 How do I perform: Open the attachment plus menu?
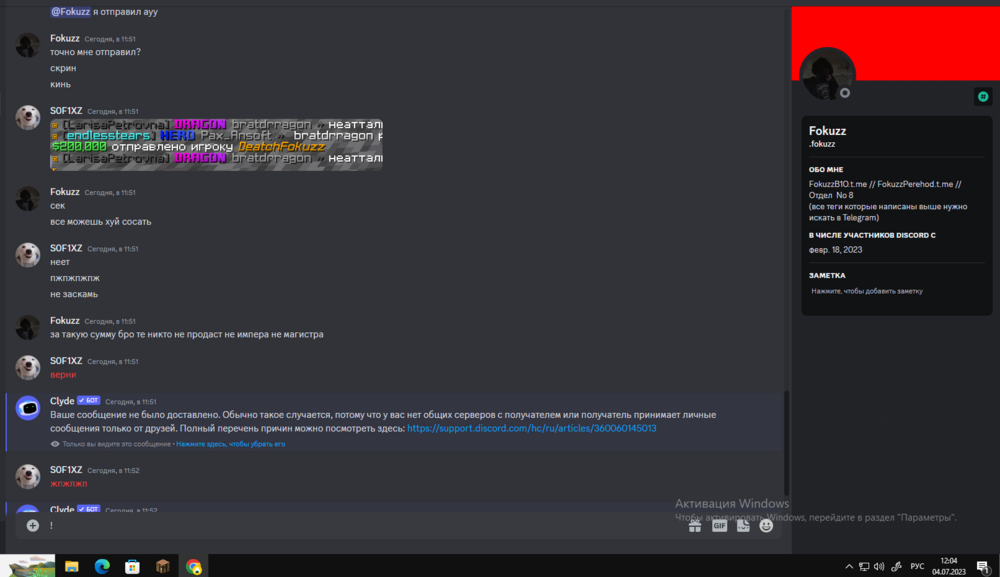tap(33, 525)
